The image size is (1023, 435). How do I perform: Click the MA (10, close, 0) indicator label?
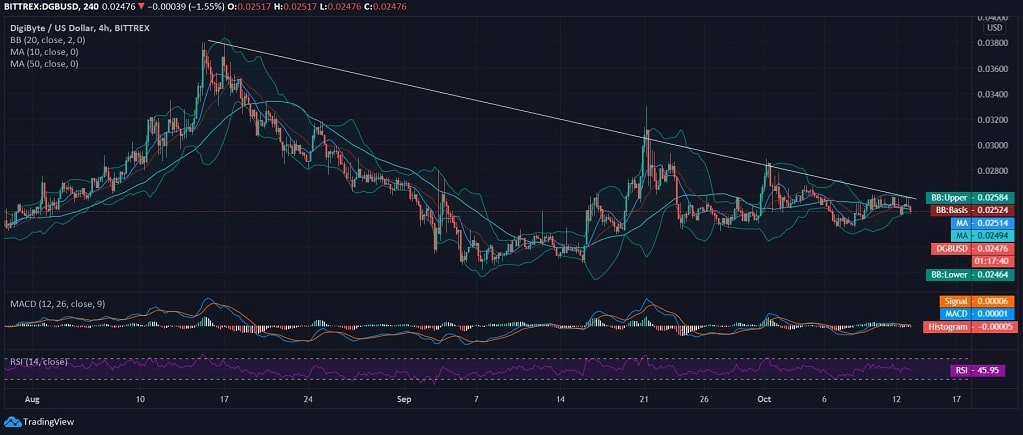(x=44, y=52)
